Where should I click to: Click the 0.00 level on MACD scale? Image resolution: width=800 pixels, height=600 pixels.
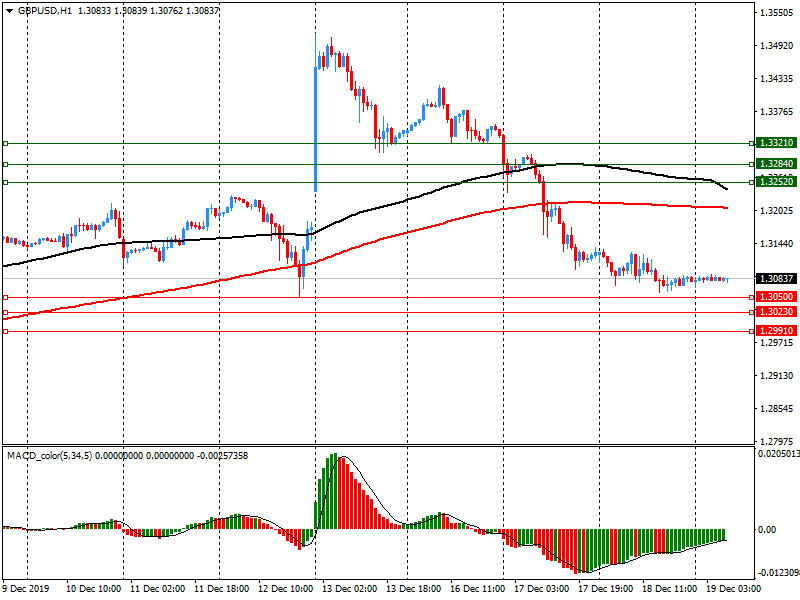click(x=770, y=530)
